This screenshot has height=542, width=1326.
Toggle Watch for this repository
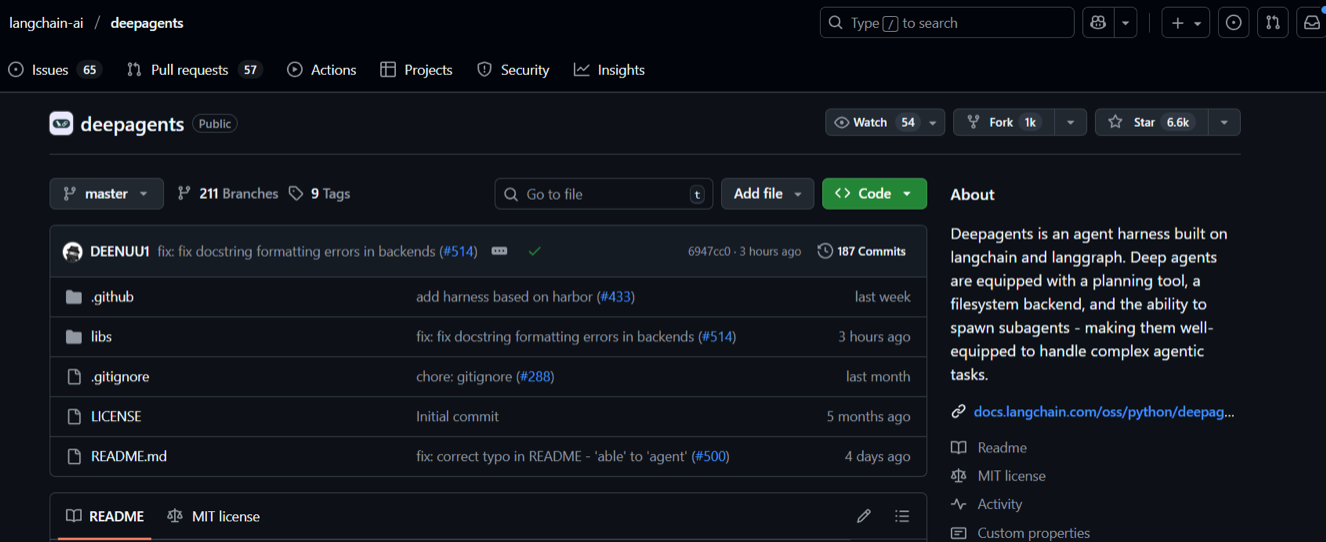pos(872,122)
